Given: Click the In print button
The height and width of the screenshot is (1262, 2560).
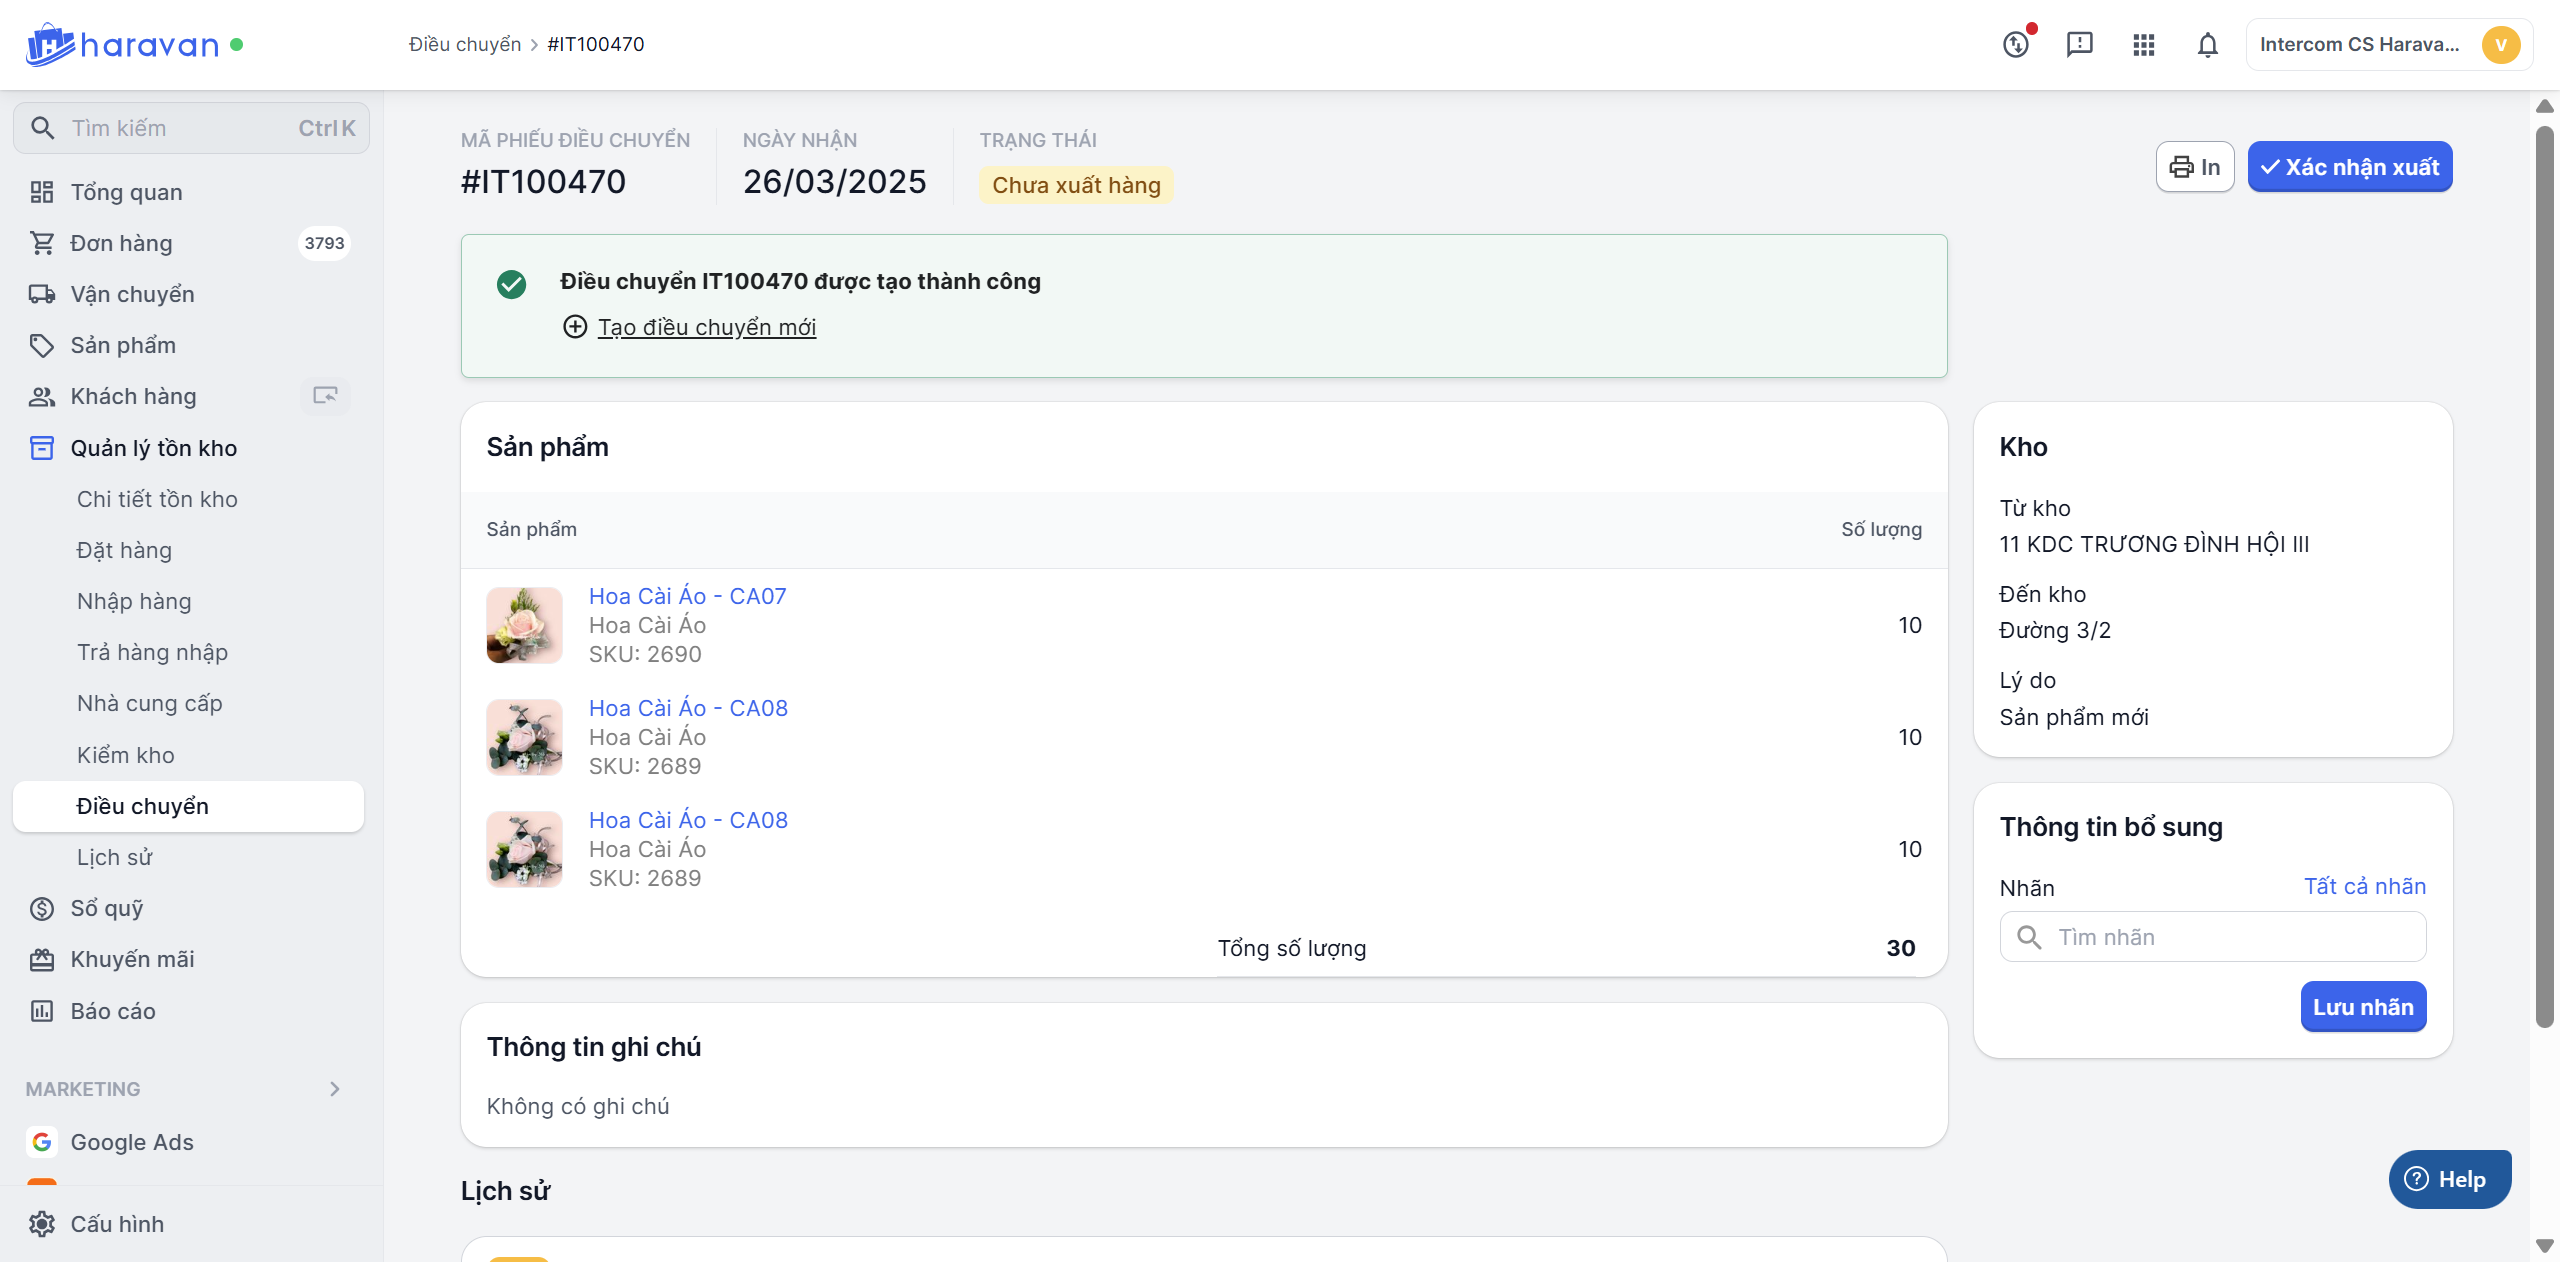Looking at the screenshot, I should [x=2195, y=167].
